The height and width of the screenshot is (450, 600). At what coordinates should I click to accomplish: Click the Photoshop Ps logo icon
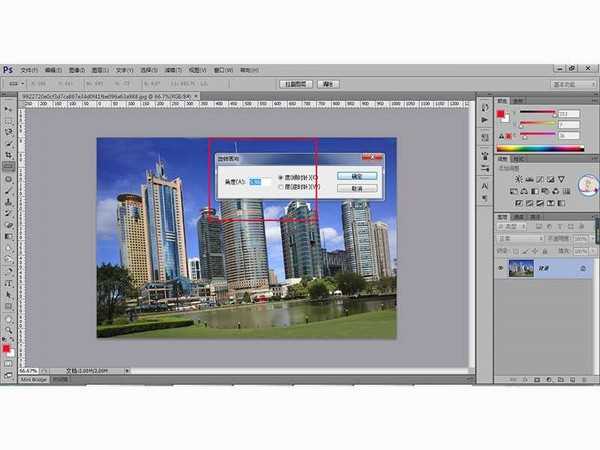tap(8, 70)
